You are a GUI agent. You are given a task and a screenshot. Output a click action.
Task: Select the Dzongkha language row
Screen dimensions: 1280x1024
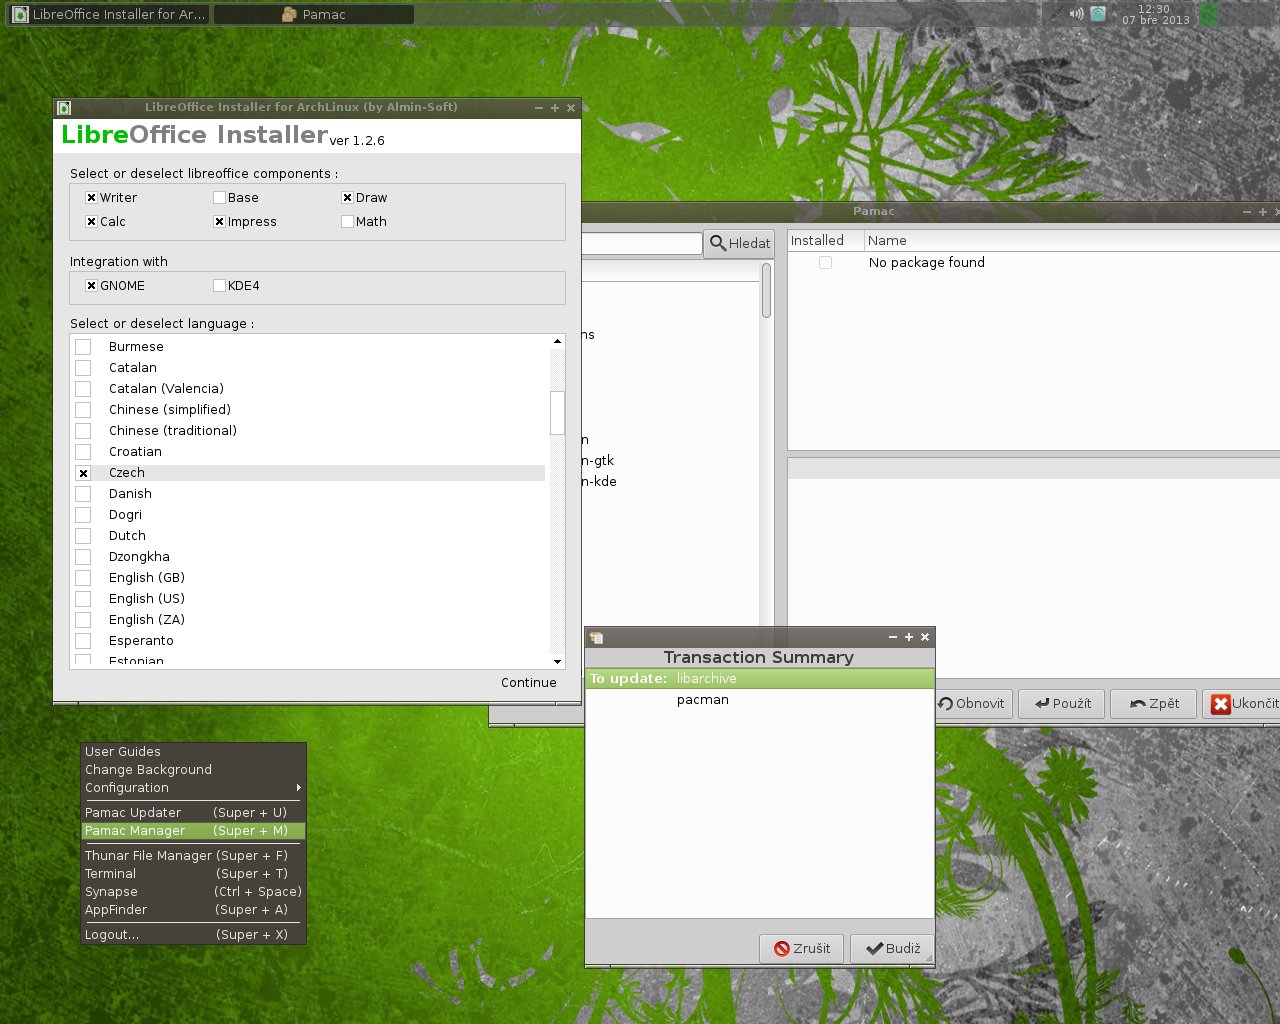click(x=310, y=557)
